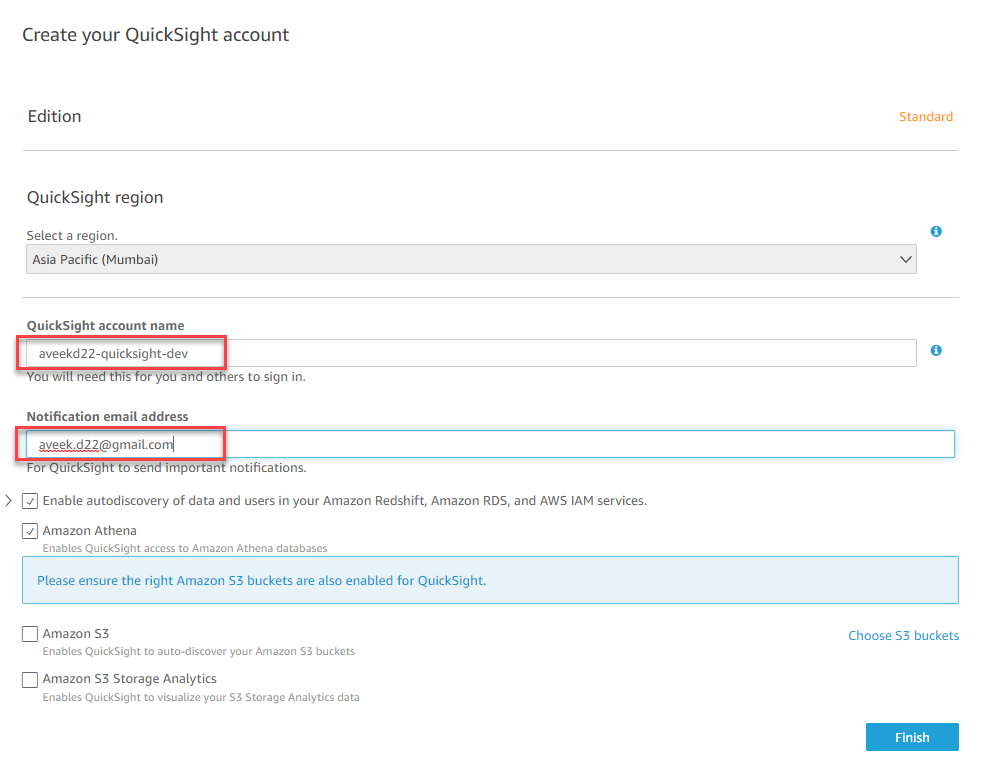Expand the autodiscovery options chevron
The width and height of the screenshot is (994, 773).
[9, 500]
